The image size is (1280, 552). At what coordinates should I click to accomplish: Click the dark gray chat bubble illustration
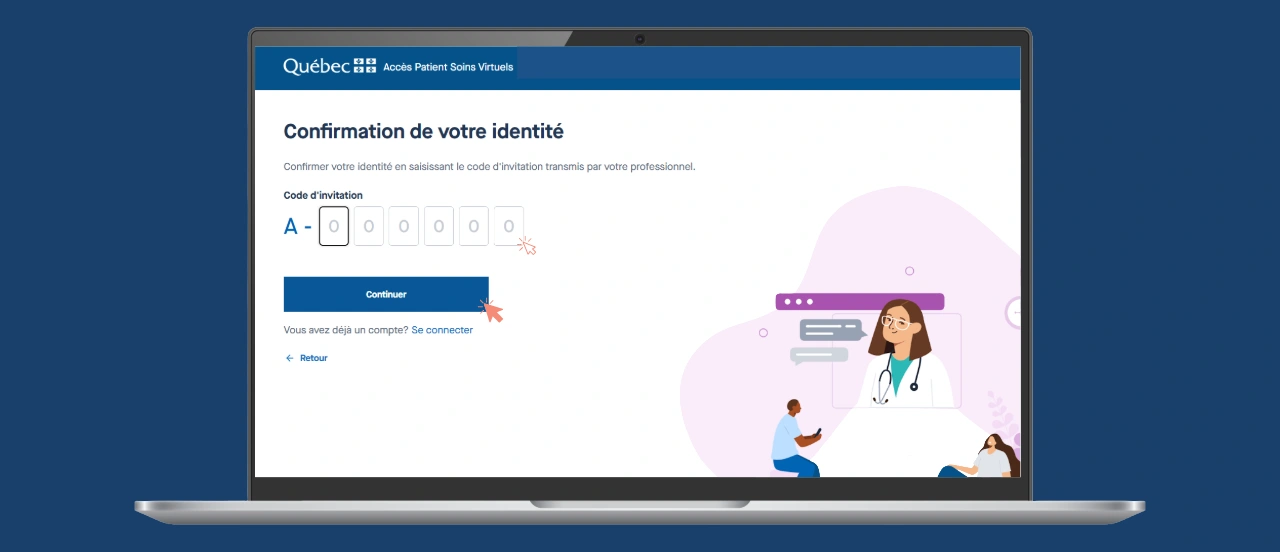(x=831, y=330)
